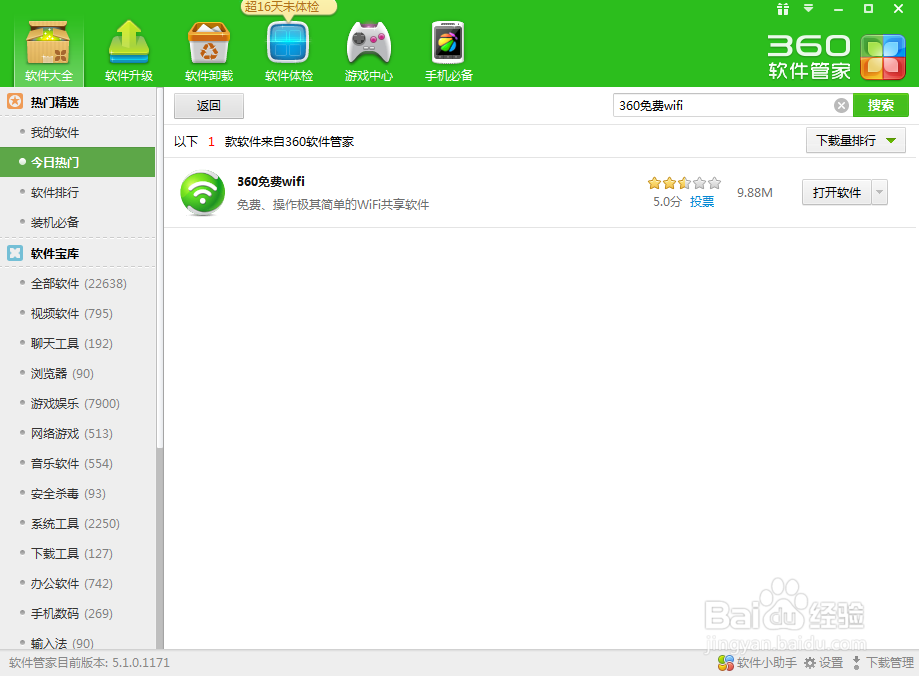The height and width of the screenshot is (676, 919).
Task: Open the title bar main menu arrow
Action: click(x=809, y=8)
